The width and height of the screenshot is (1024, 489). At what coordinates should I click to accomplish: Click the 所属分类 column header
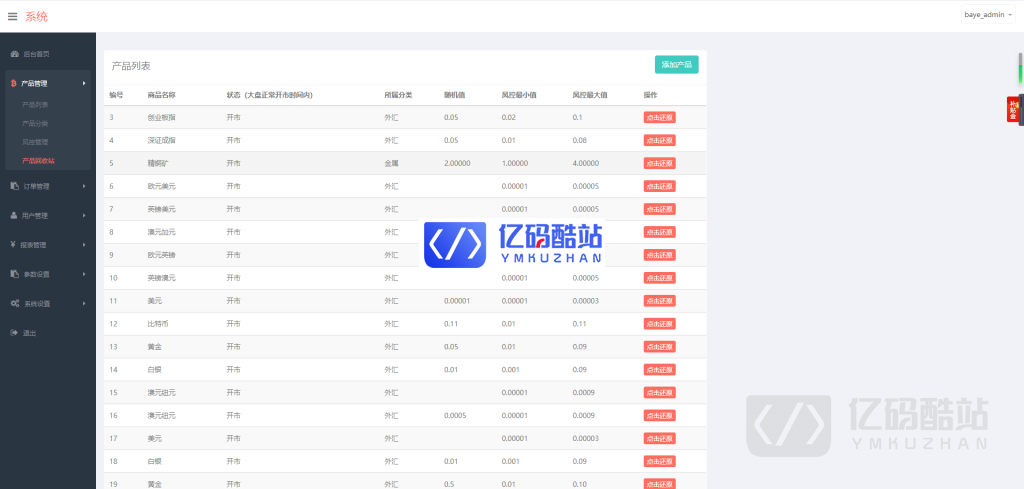[x=398, y=95]
